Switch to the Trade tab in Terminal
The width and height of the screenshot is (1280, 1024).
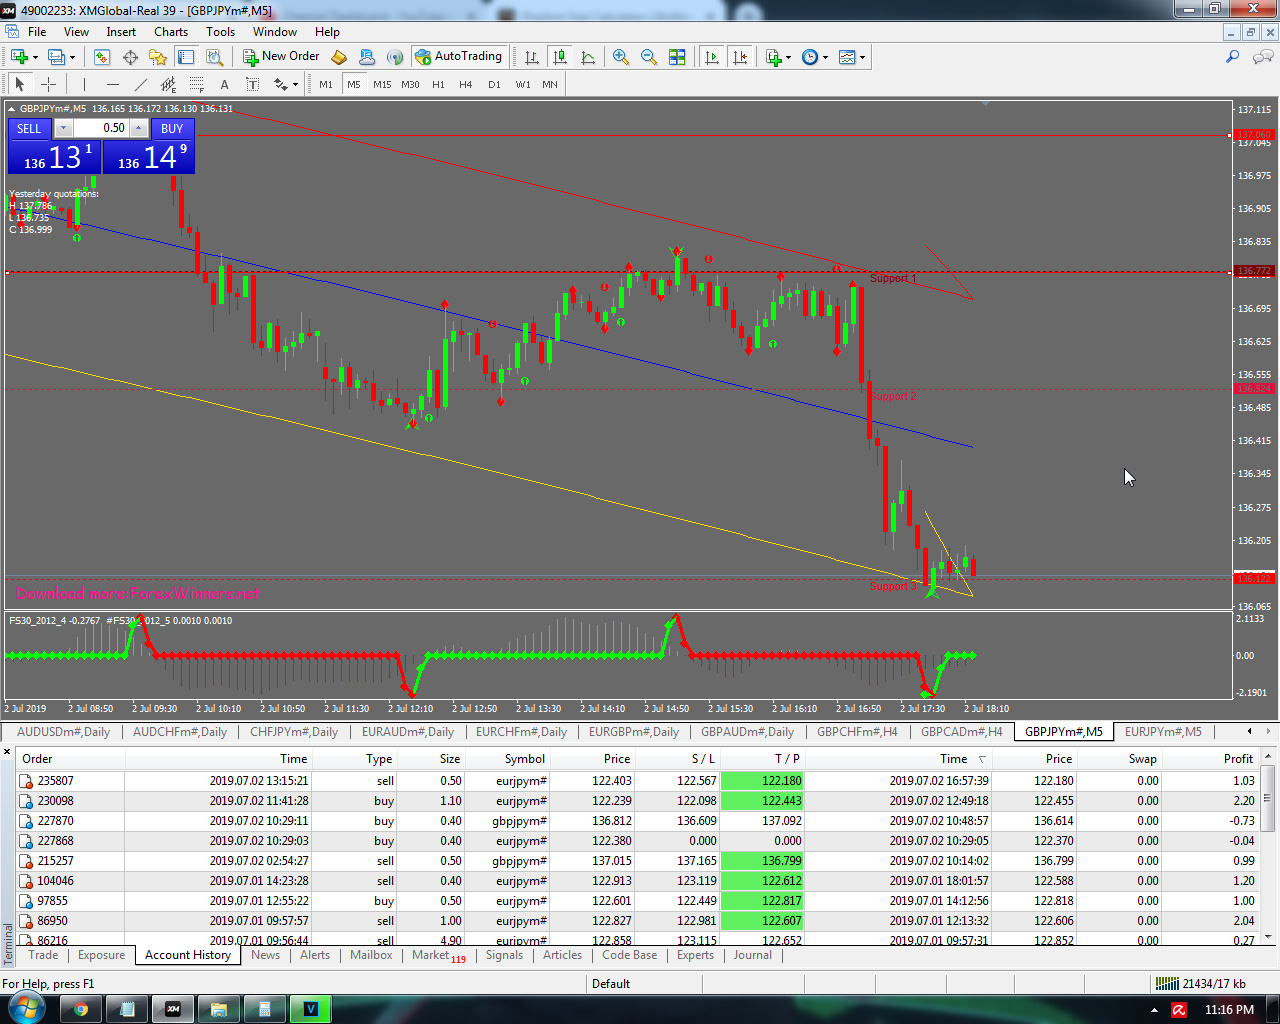43,955
